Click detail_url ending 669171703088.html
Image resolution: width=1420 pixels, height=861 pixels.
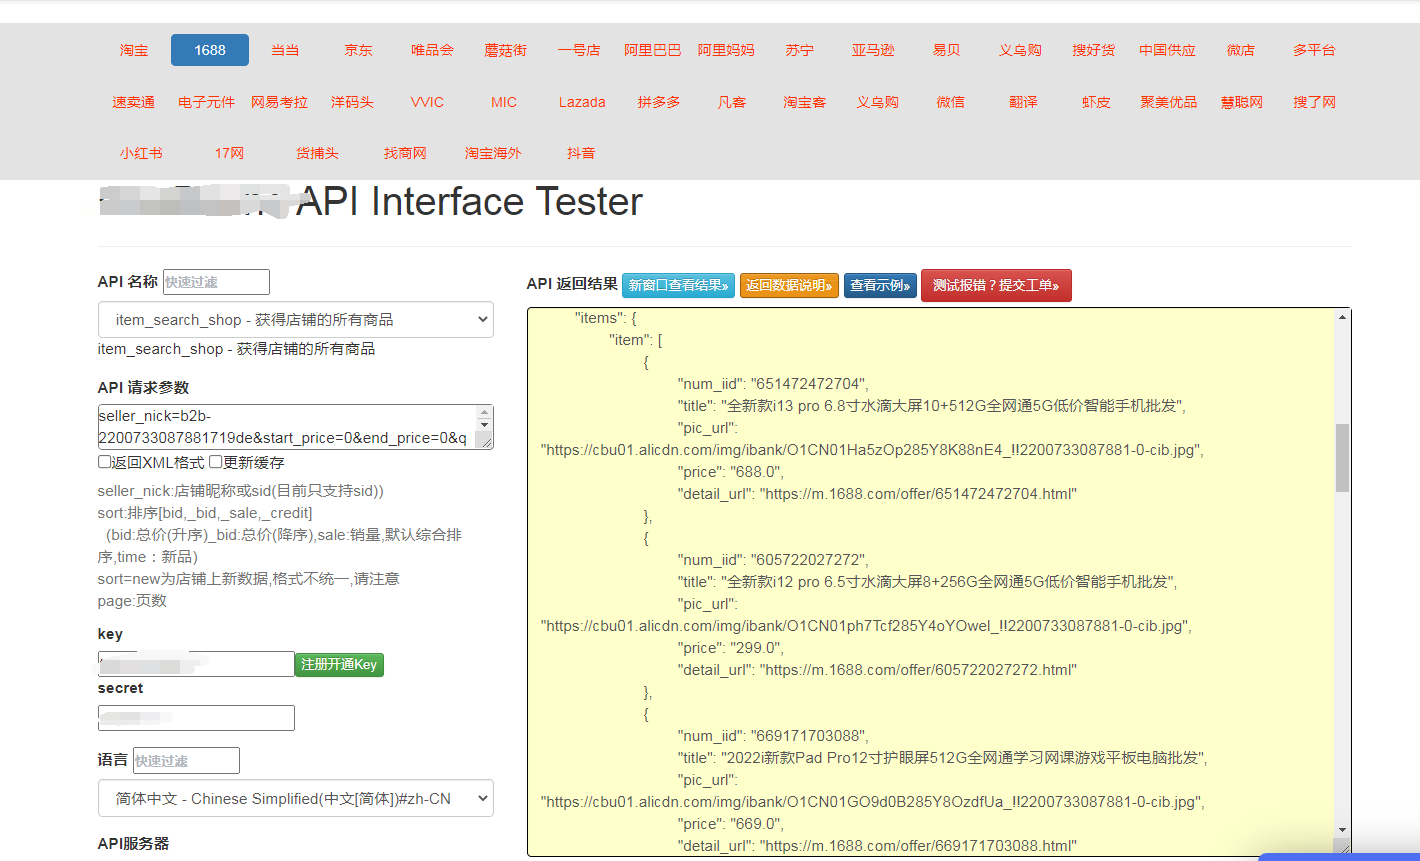point(877,846)
